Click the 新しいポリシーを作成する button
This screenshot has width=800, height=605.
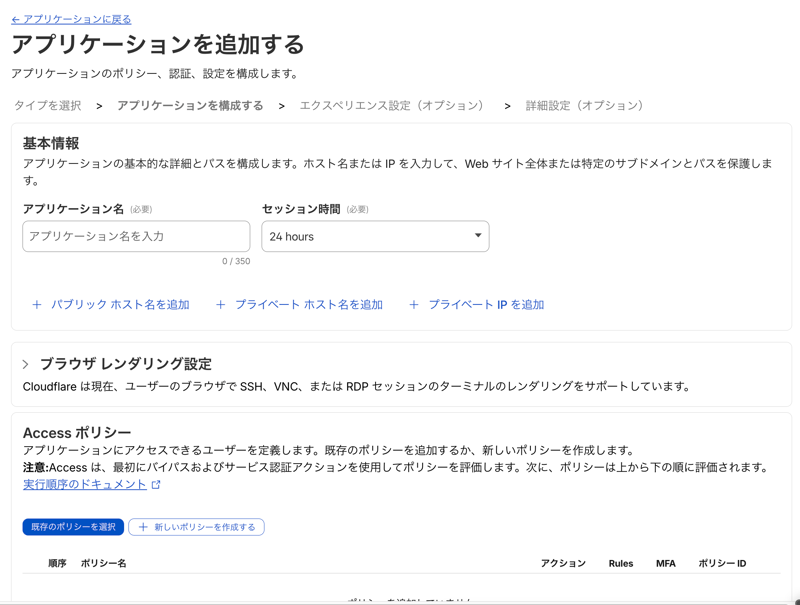point(196,527)
